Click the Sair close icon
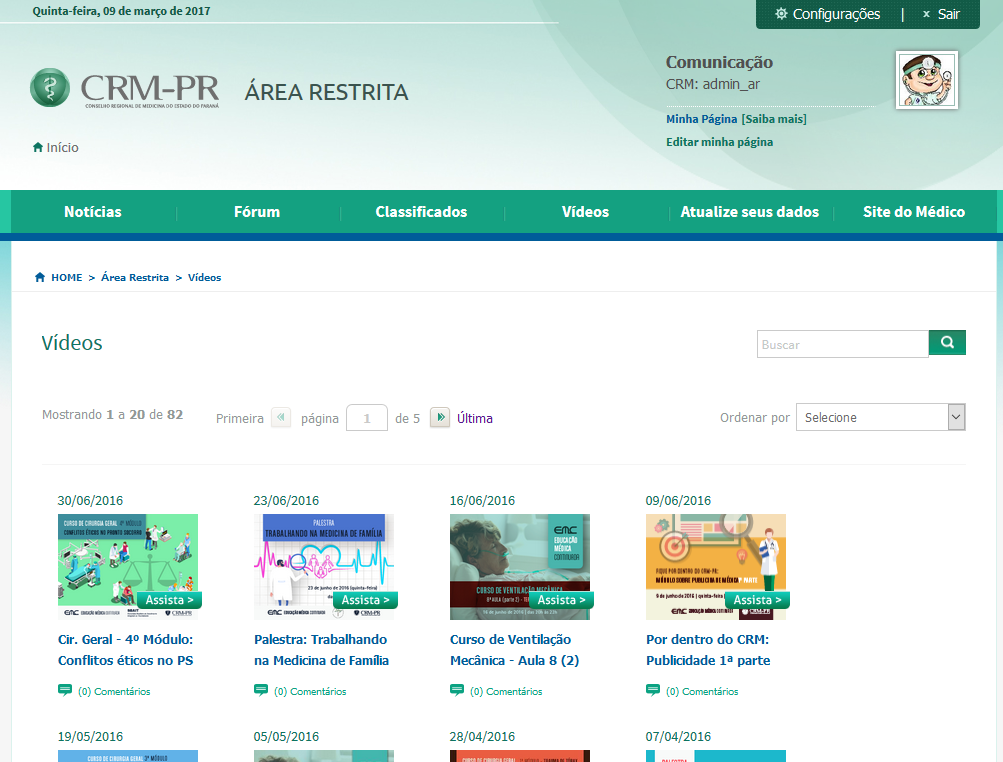Viewport: 1003px width, 762px height. [x=926, y=14]
